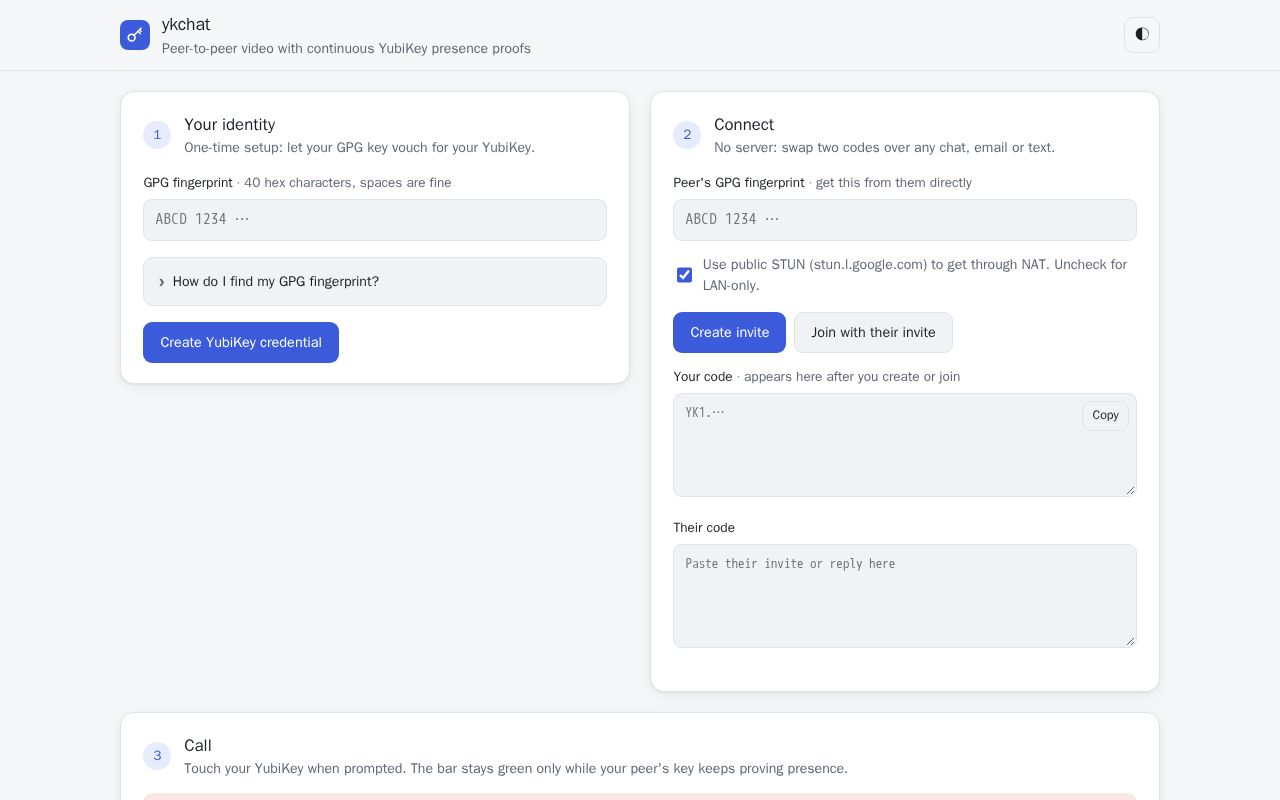The image size is (1280, 800).
Task: Click the Your code text area
Action: pyautogui.click(x=905, y=445)
